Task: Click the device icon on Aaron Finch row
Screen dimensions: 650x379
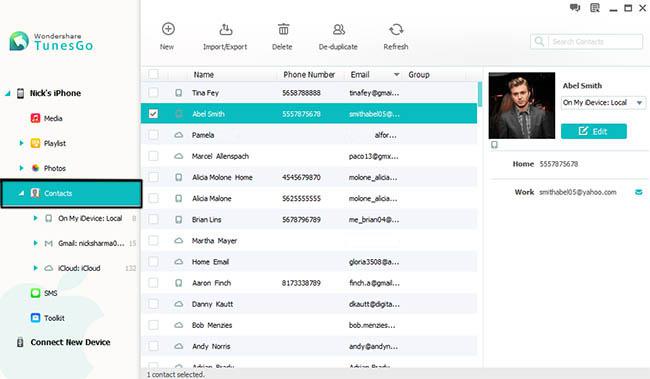Action: pyautogui.click(x=178, y=283)
